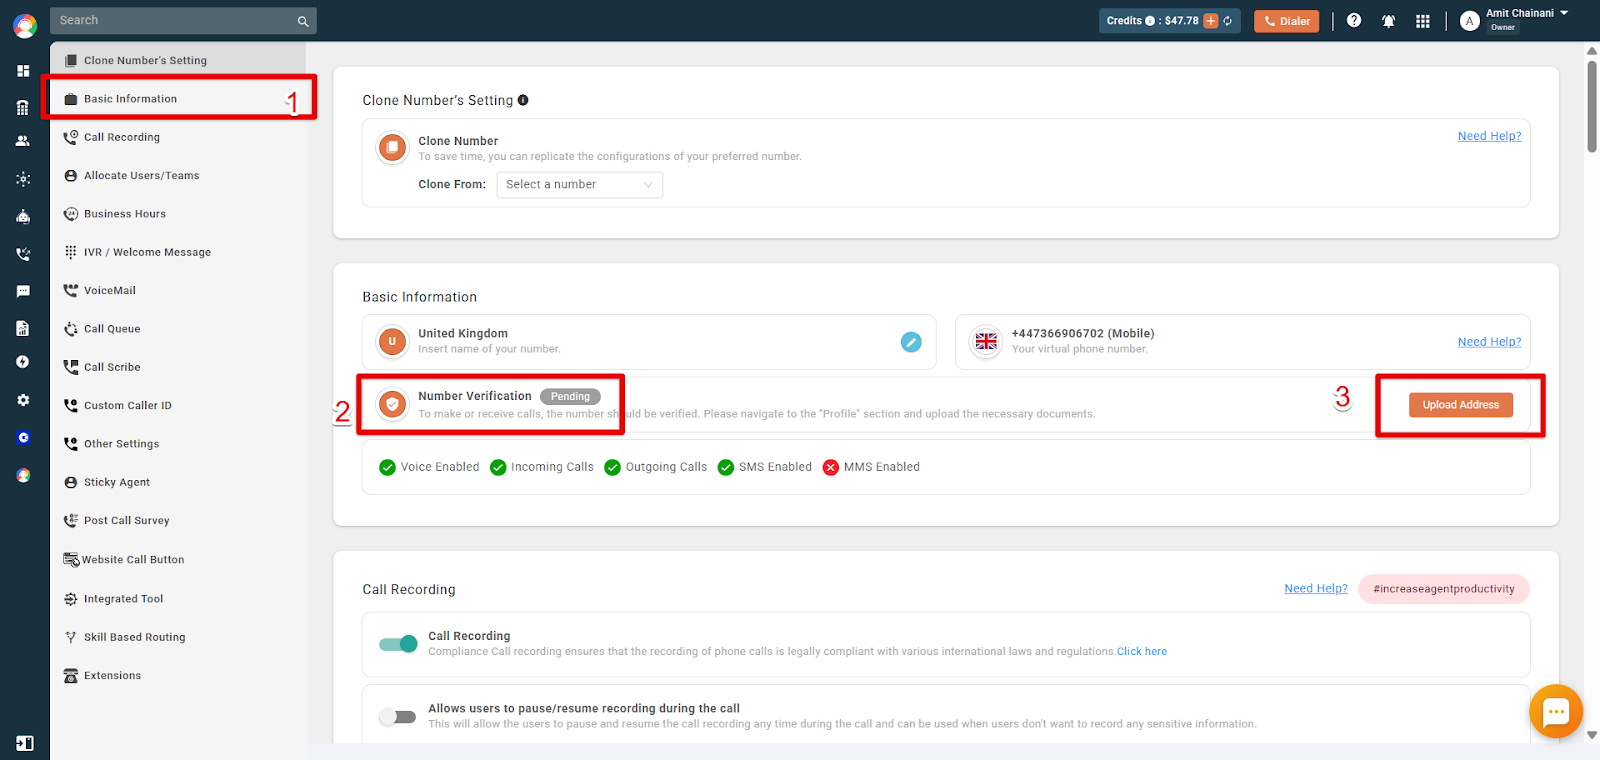This screenshot has width=1600, height=760.
Task: Open Website Call Button section
Action: pos(178,560)
